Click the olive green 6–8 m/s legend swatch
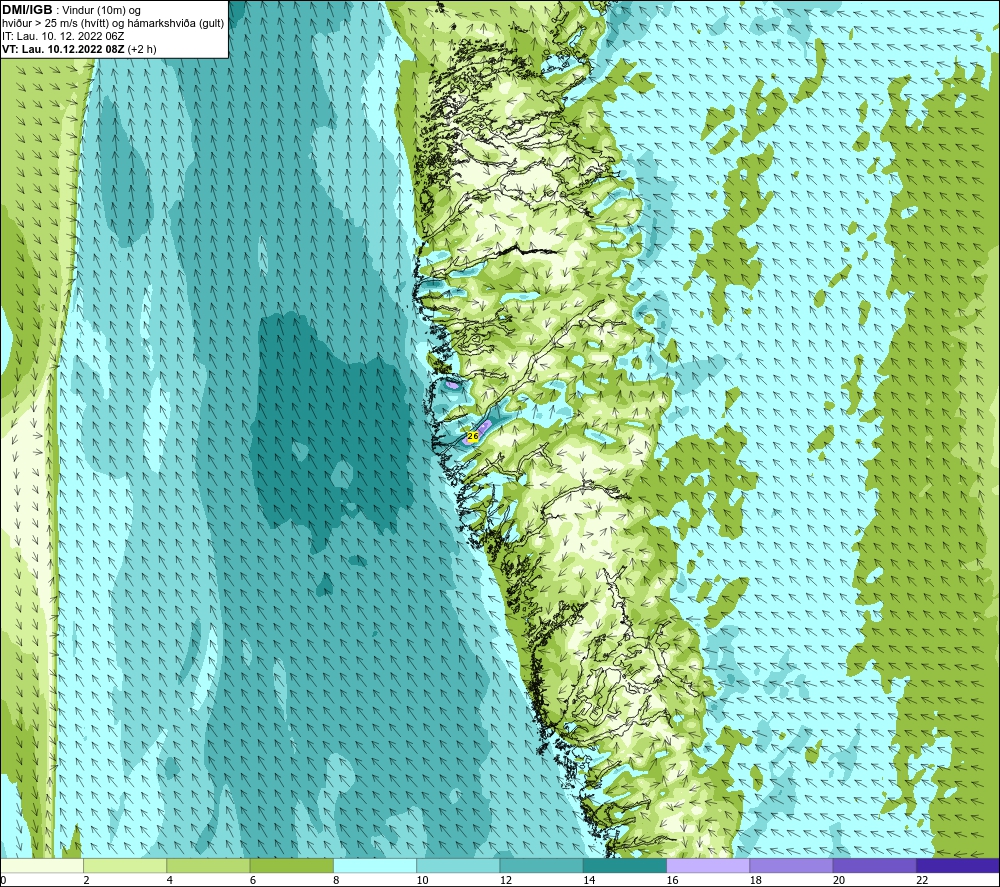Viewport: 1000px width, 887px height. point(291,865)
